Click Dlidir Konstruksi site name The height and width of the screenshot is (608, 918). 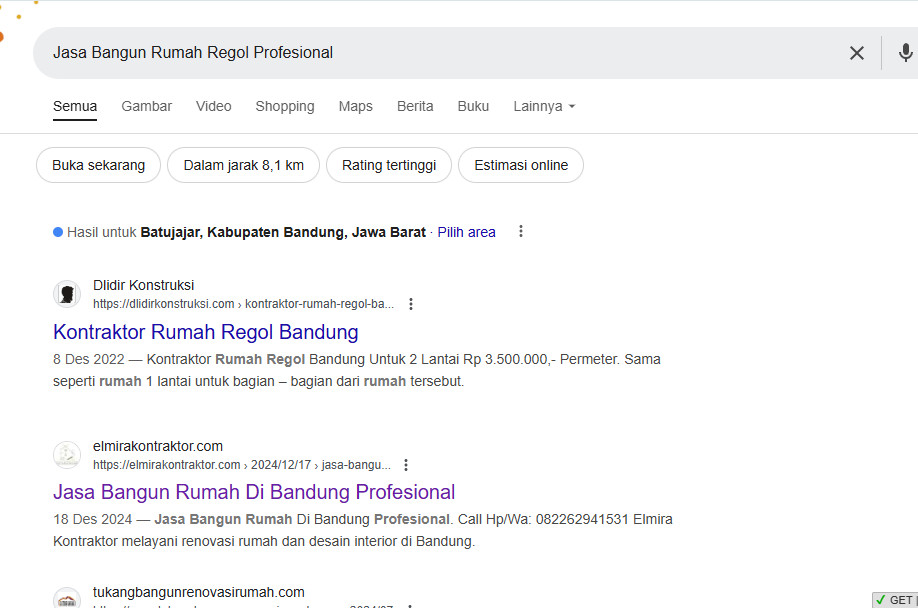143,285
